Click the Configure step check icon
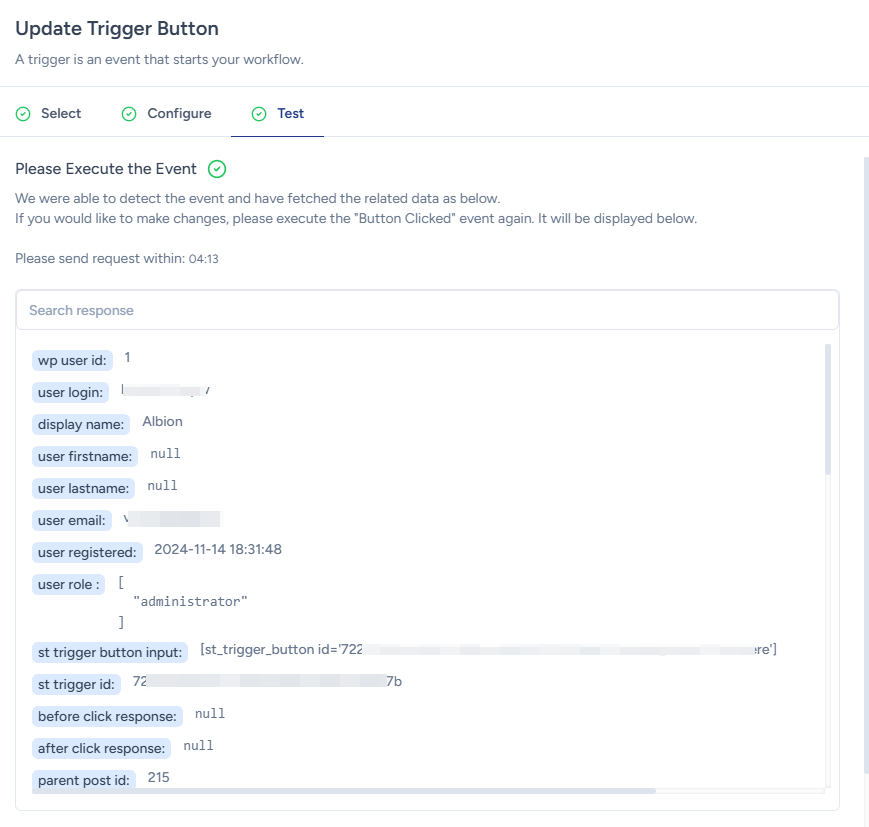This screenshot has height=827, width=869. click(x=129, y=114)
